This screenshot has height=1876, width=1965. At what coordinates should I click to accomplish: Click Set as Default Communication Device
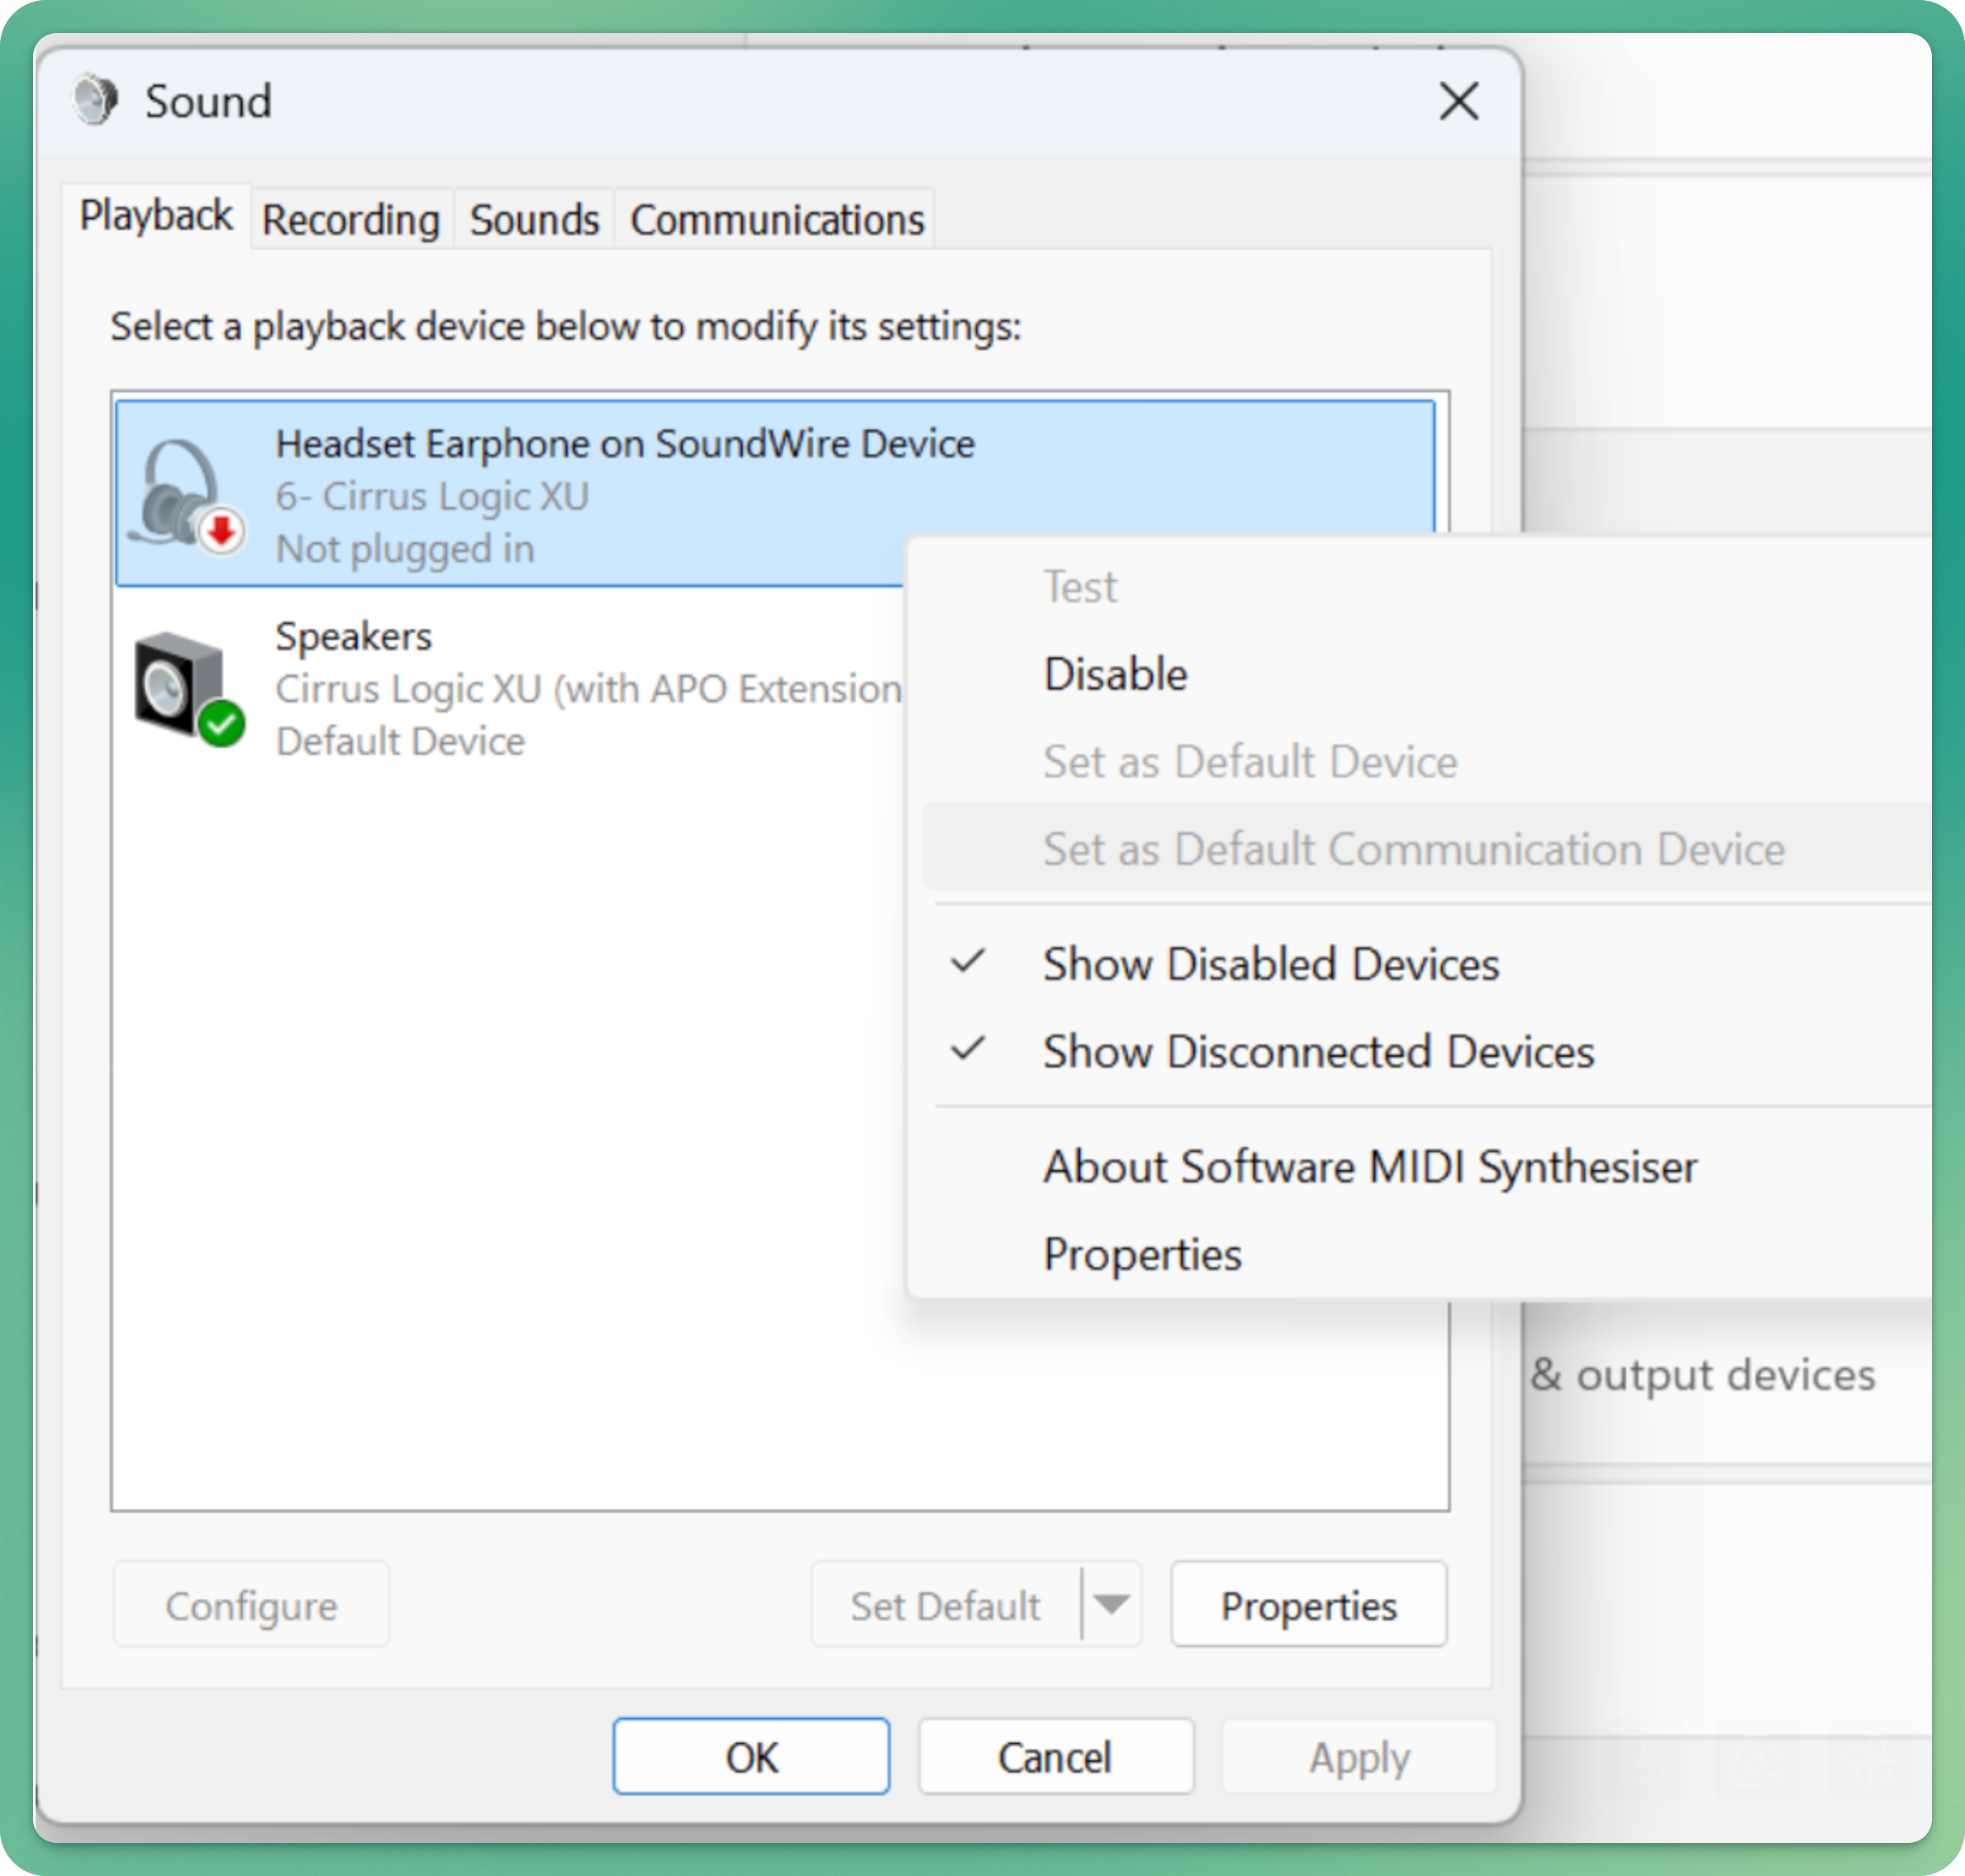[1413, 849]
